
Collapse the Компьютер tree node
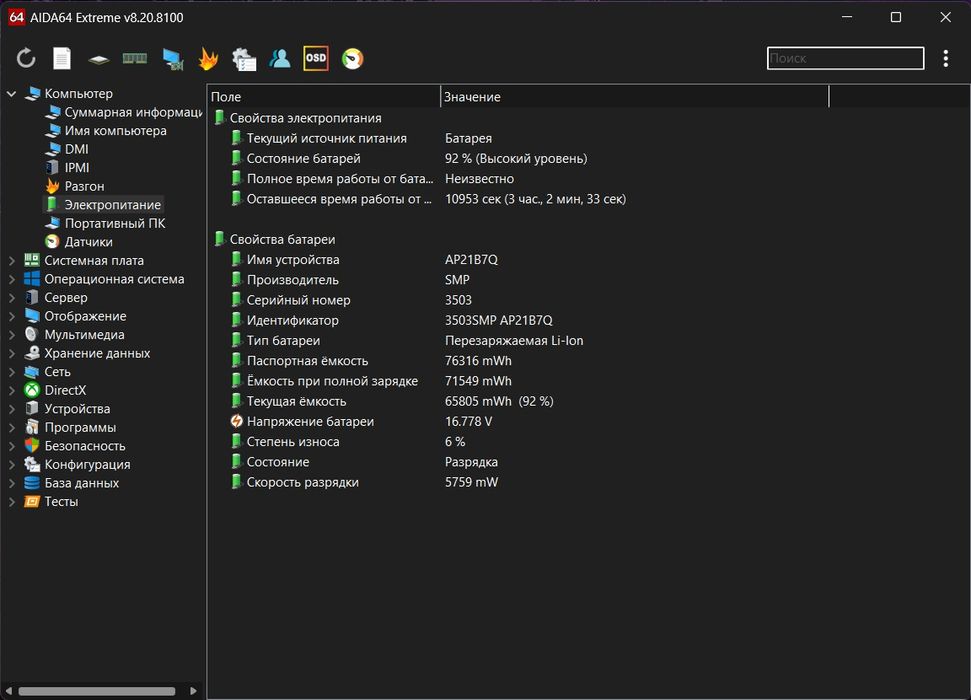11,94
